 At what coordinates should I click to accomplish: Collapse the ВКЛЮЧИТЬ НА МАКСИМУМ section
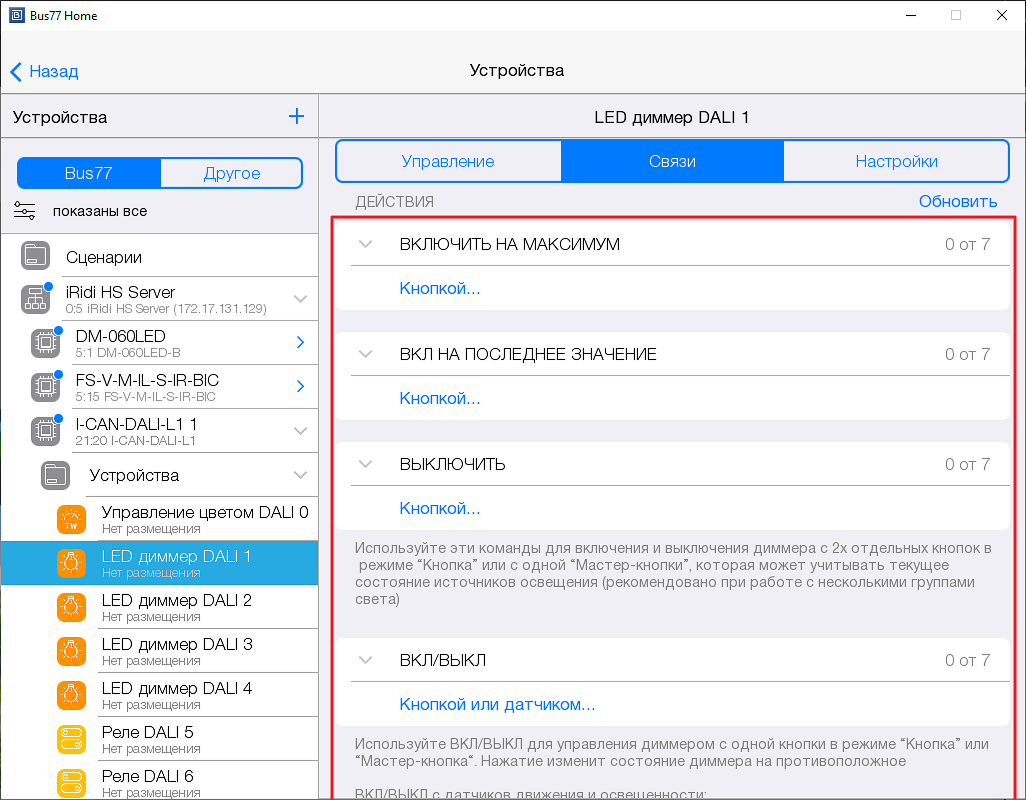[366, 244]
